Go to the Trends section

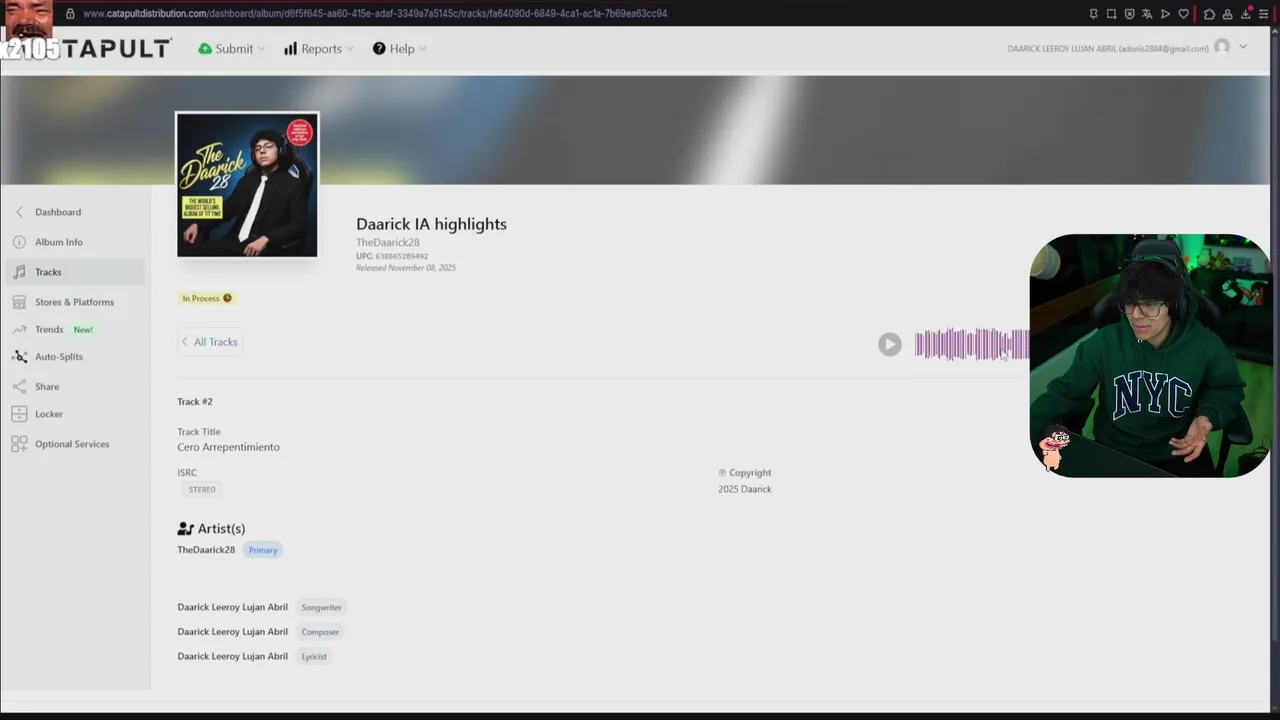[x=49, y=329]
